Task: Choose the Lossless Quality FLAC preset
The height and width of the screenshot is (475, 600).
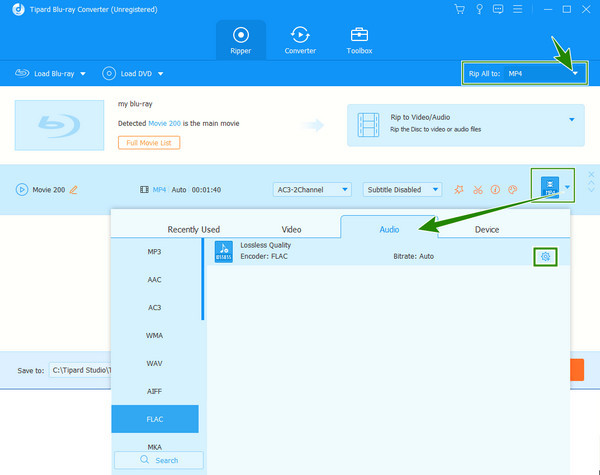Action: (x=388, y=251)
